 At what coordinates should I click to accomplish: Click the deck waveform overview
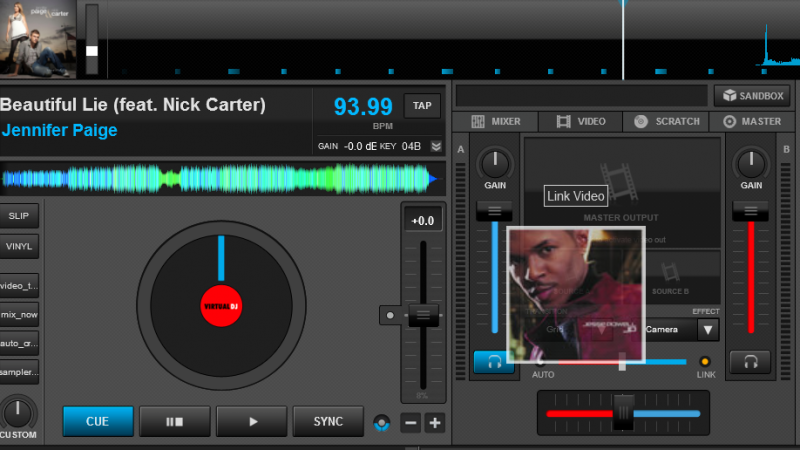point(221,179)
